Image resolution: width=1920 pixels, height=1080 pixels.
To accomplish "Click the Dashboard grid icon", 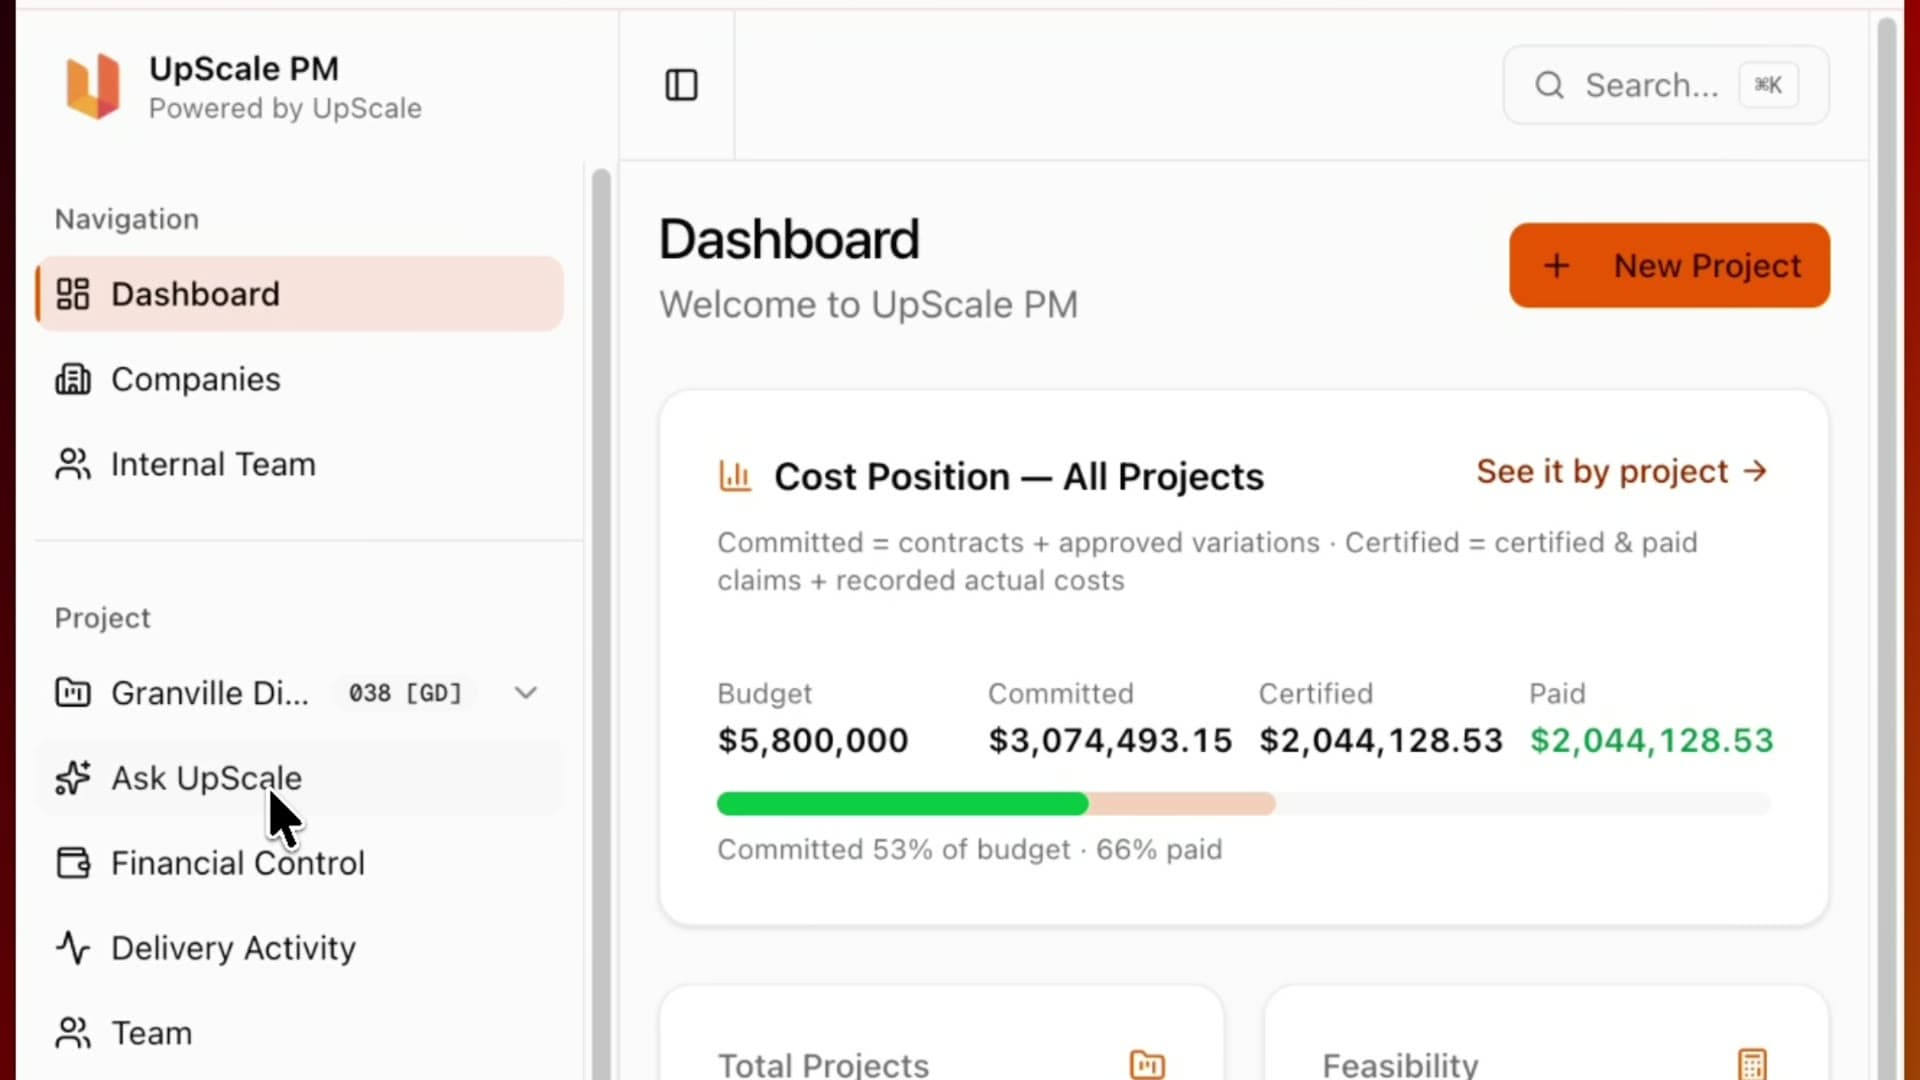I will [73, 294].
